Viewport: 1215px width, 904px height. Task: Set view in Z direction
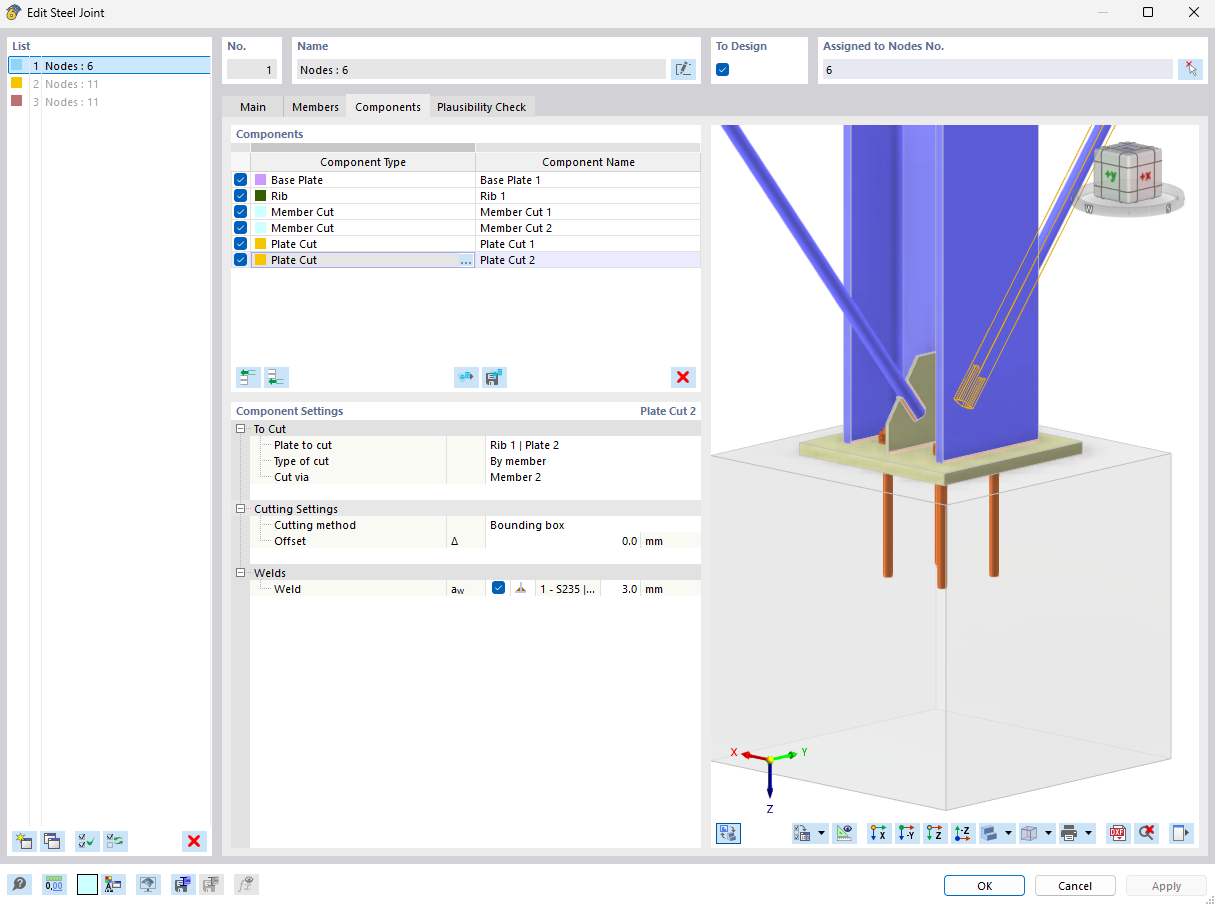coord(935,832)
